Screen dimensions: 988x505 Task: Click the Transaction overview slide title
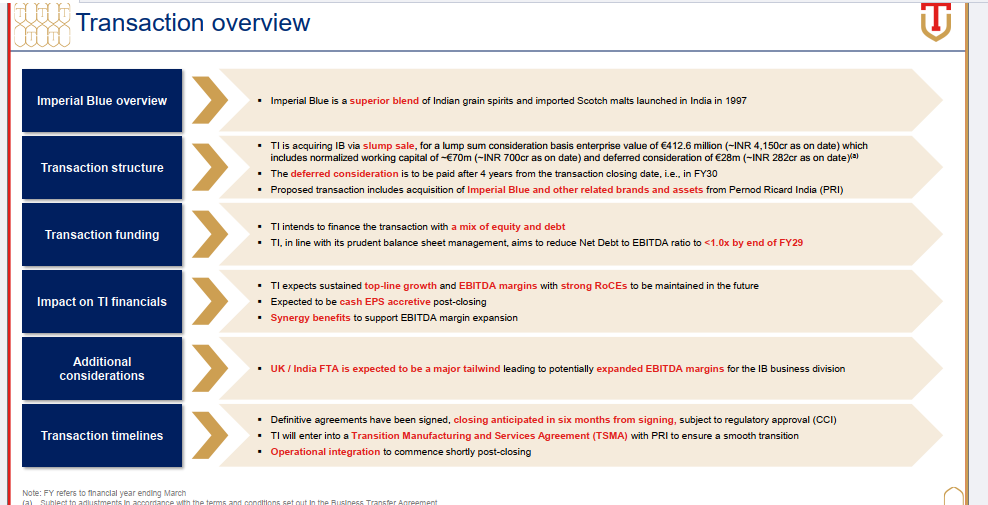[193, 23]
